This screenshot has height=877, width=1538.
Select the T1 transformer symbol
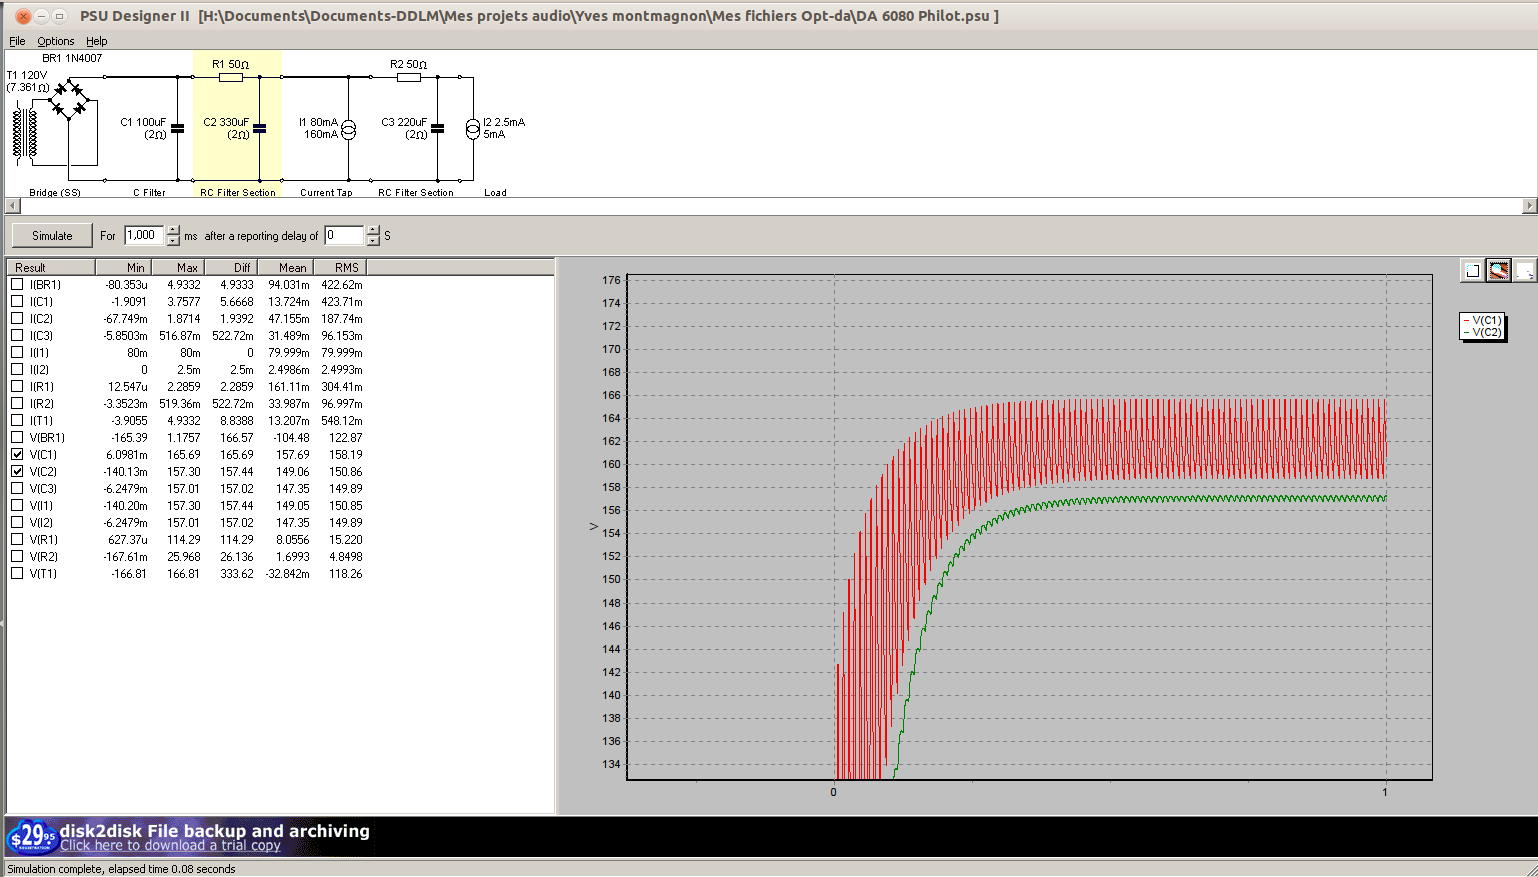coord(25,134)
